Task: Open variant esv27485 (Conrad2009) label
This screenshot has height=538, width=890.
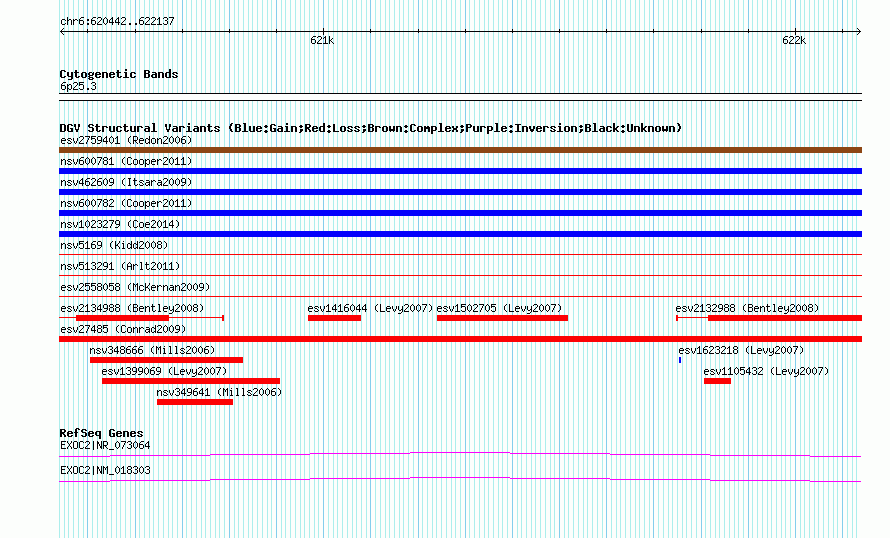Action: coord(123,329)
